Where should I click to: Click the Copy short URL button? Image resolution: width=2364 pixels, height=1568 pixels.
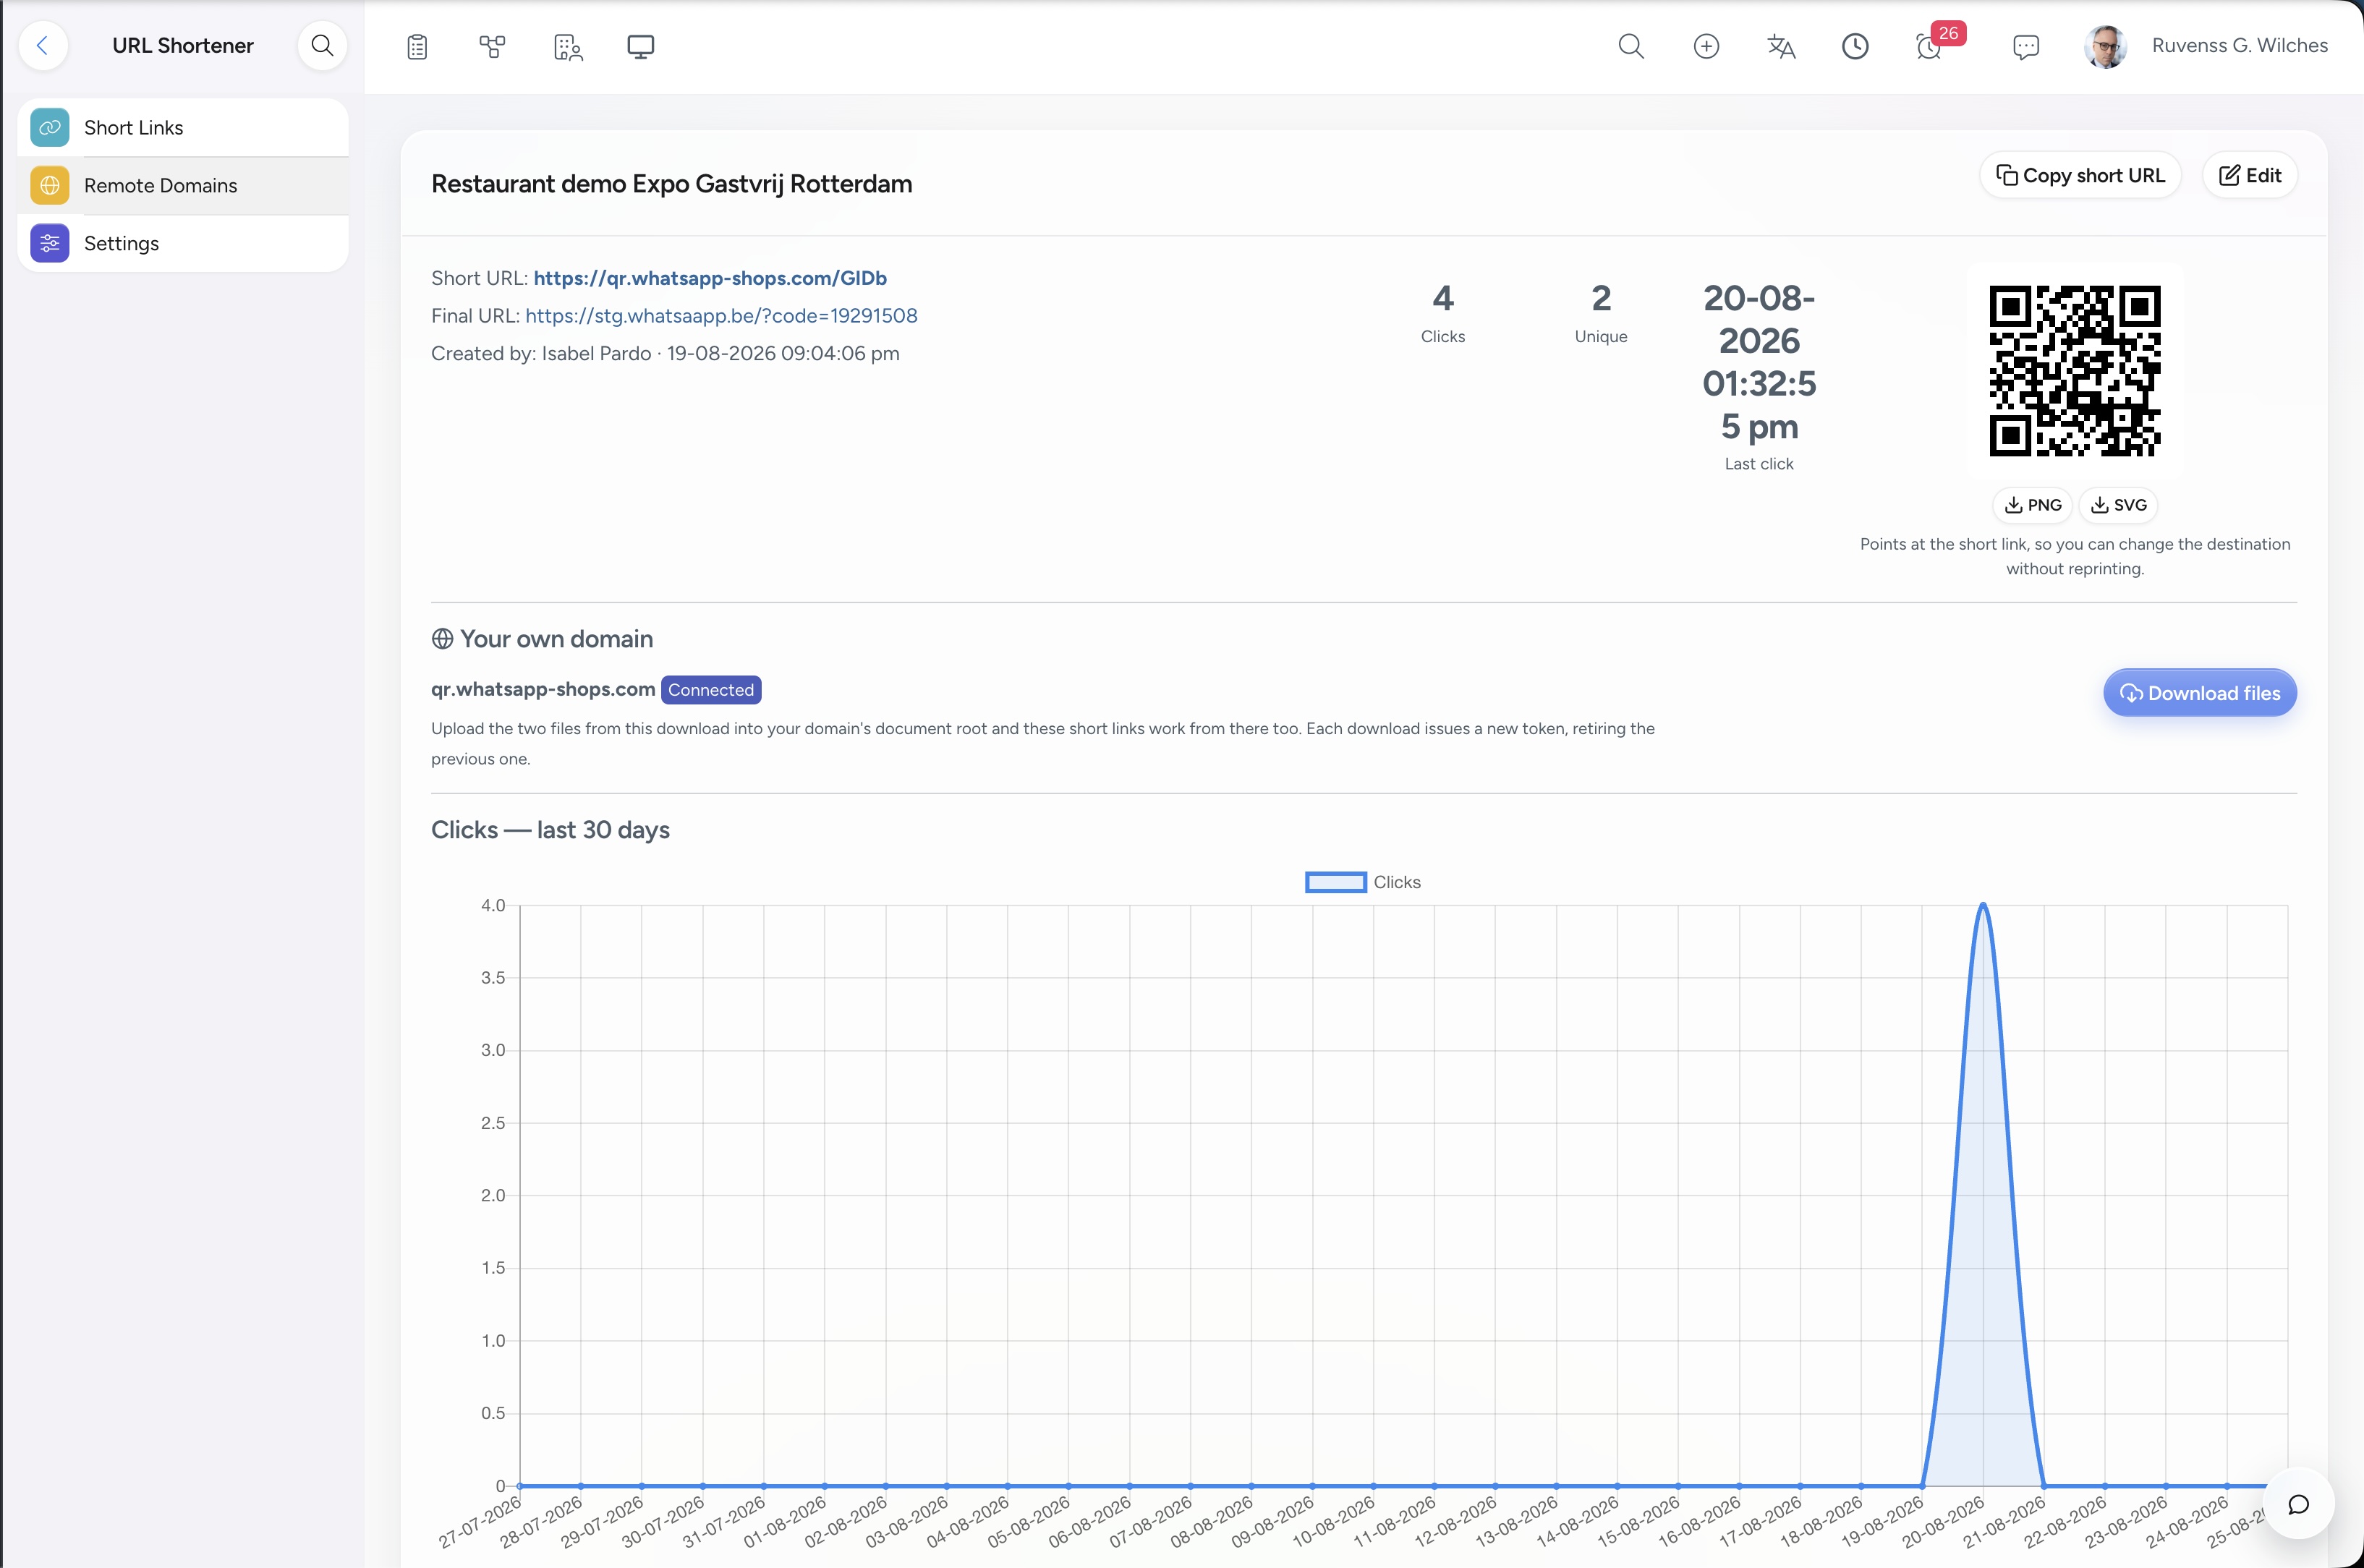[2080, 175]
